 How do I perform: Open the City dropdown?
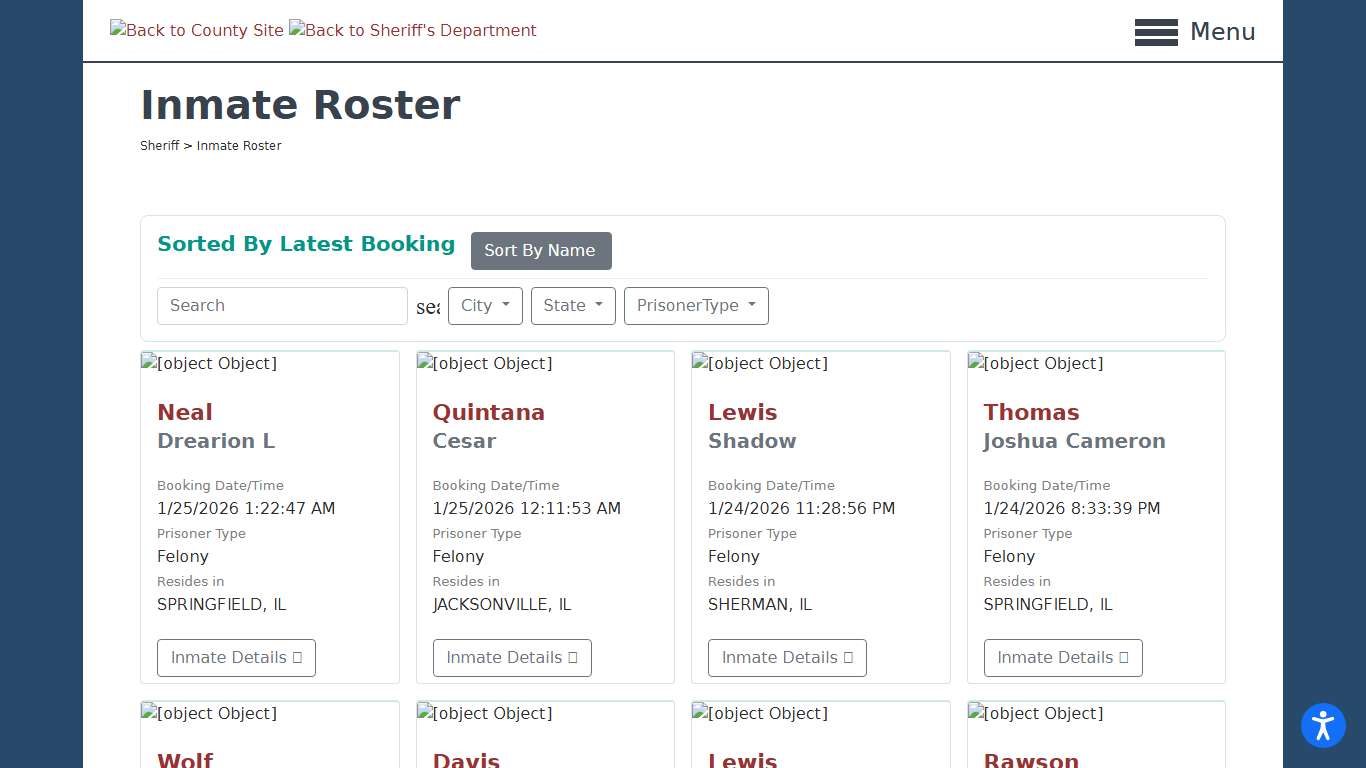point(485,306)
